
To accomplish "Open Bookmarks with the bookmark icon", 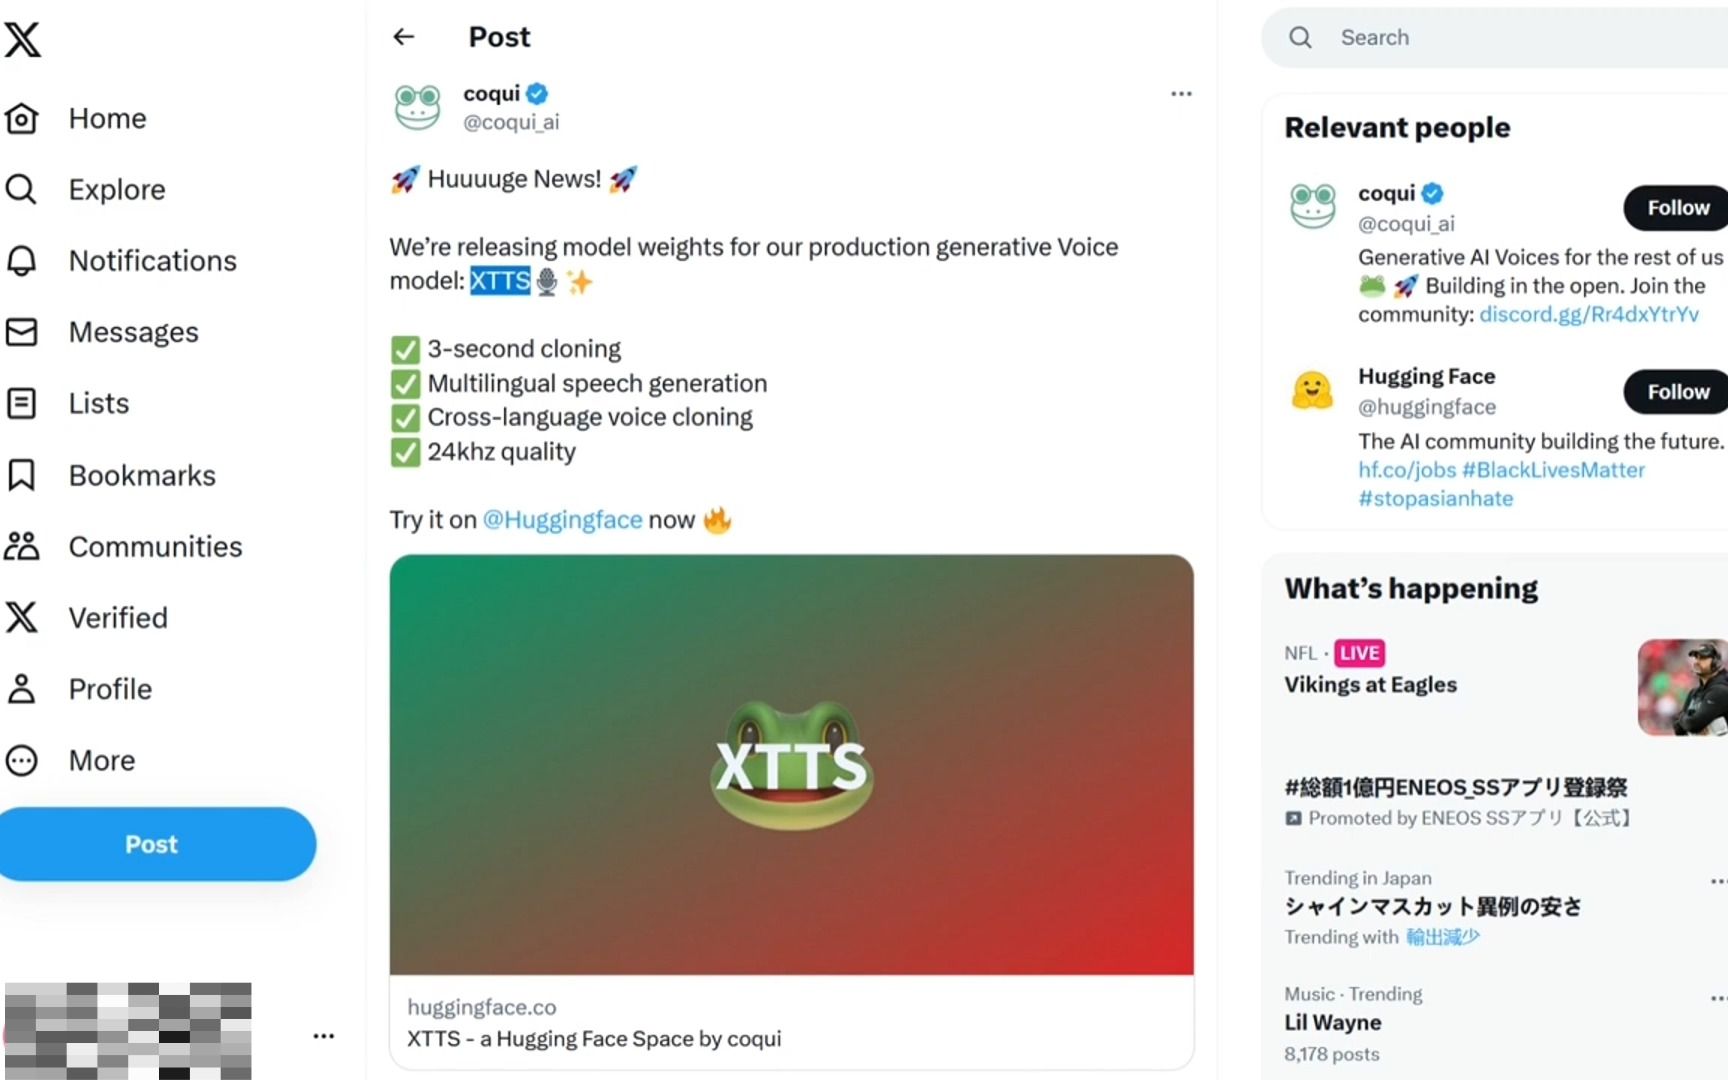I will pos(22,474).
